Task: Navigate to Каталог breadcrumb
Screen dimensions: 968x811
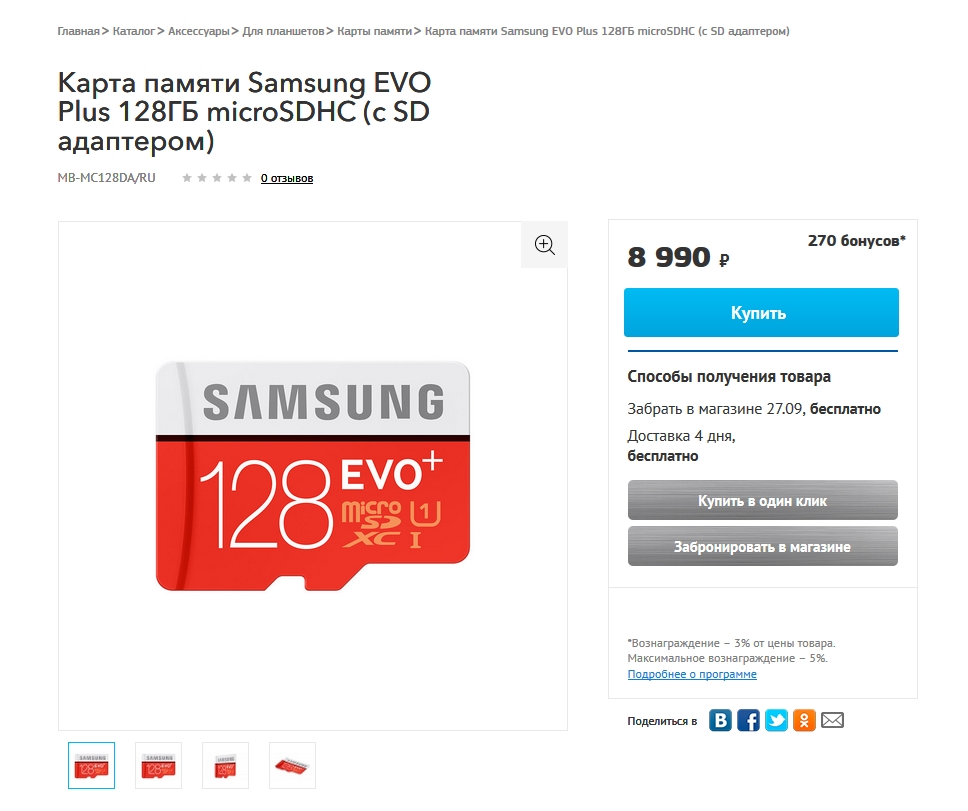Action: [x=133, y=31]
